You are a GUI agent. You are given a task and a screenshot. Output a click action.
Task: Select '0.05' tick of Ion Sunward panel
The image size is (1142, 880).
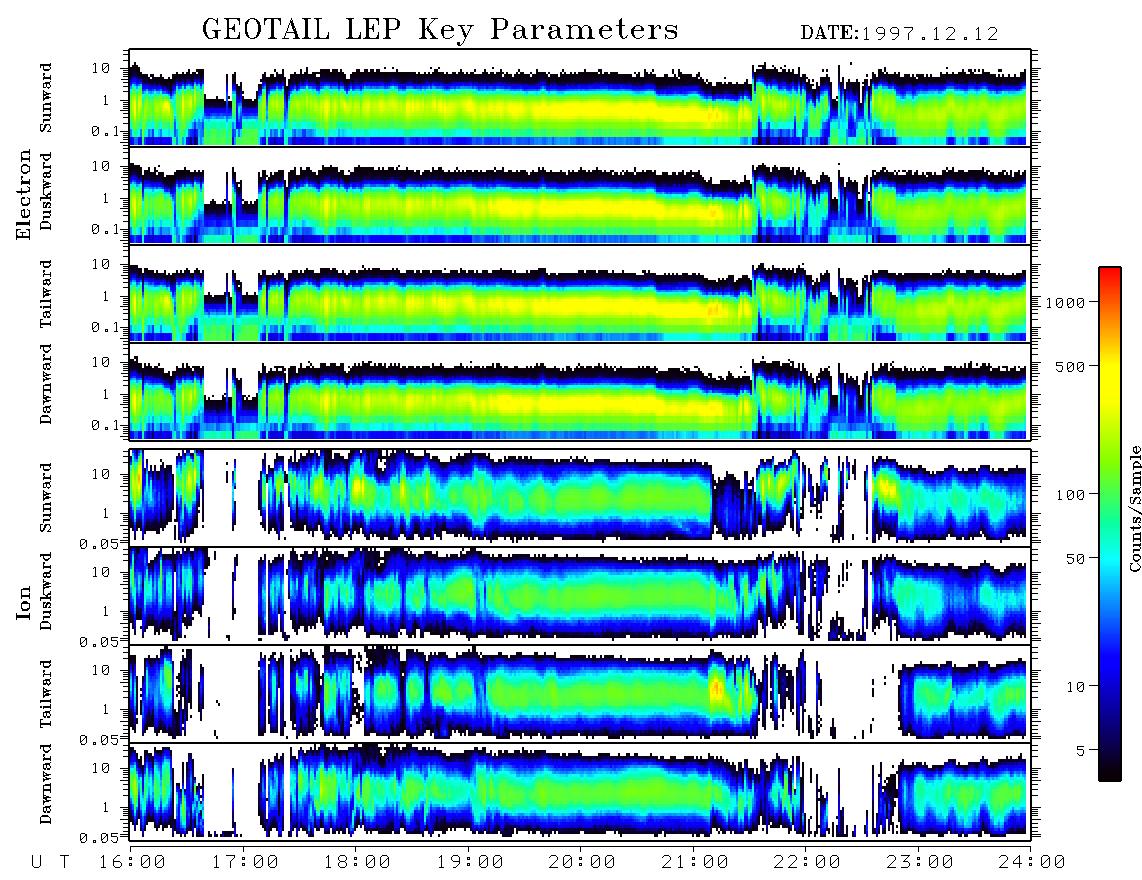pos(99,543)
